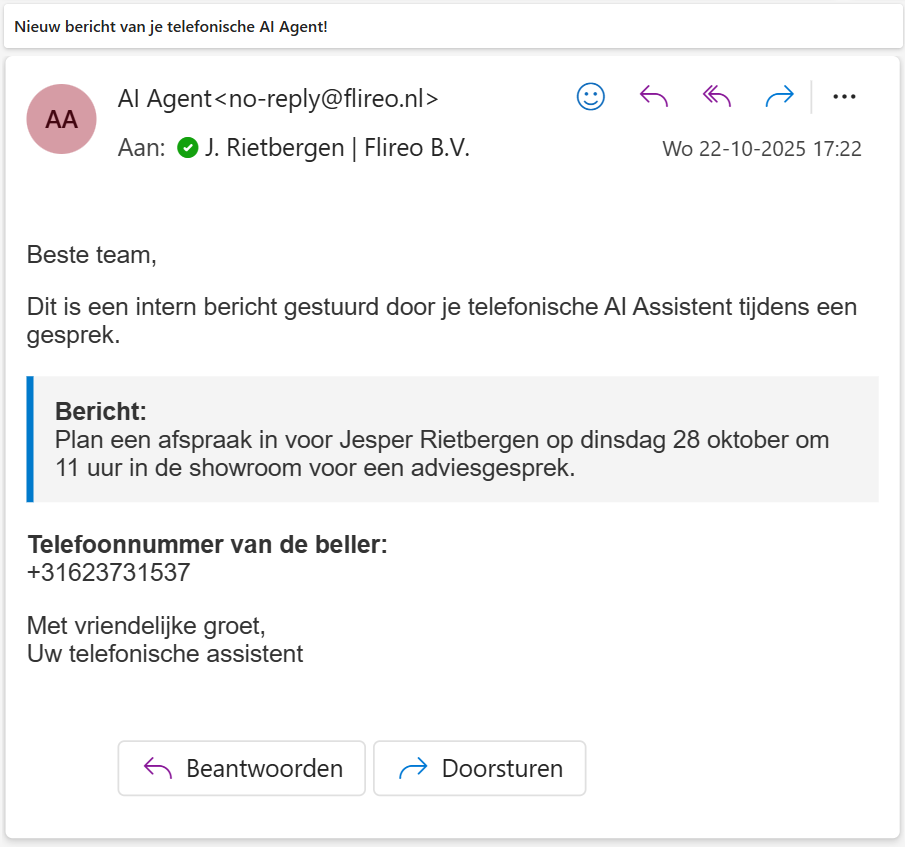Image resolution: width=905 pixels, height=847 pixels.
Task: Click timestamp Wo 22-10-2025 17:22
Action: pos(762,148)
